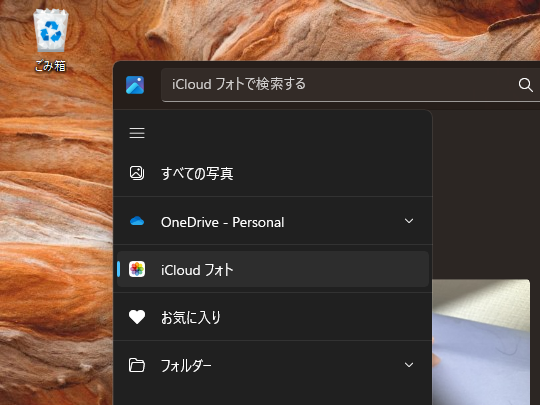Click the magnifier search icon
This screenshot has height=405, width=540.
tap(526, 85)
